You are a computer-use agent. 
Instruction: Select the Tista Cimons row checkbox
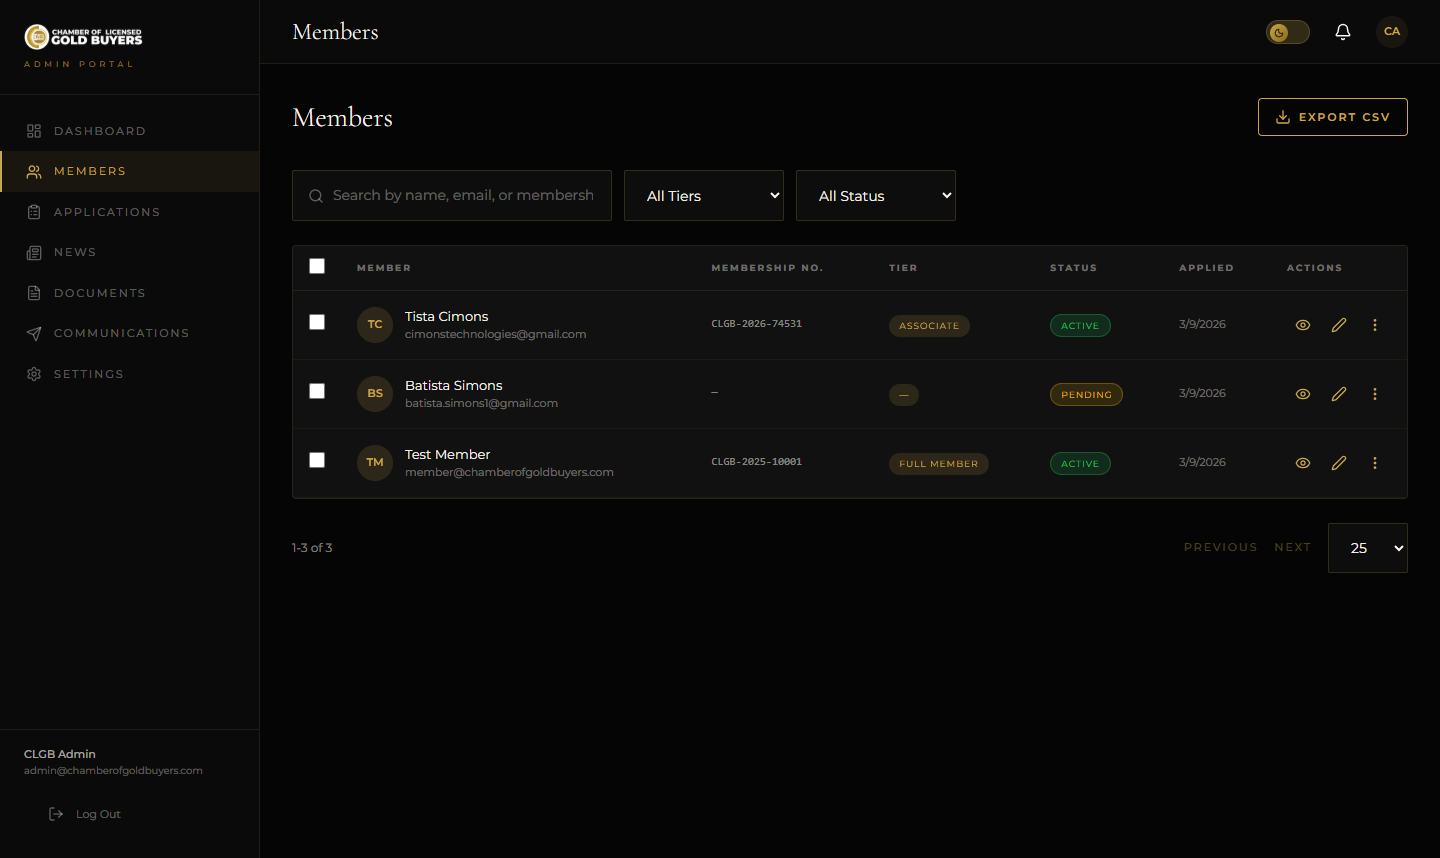pos(317,322)
